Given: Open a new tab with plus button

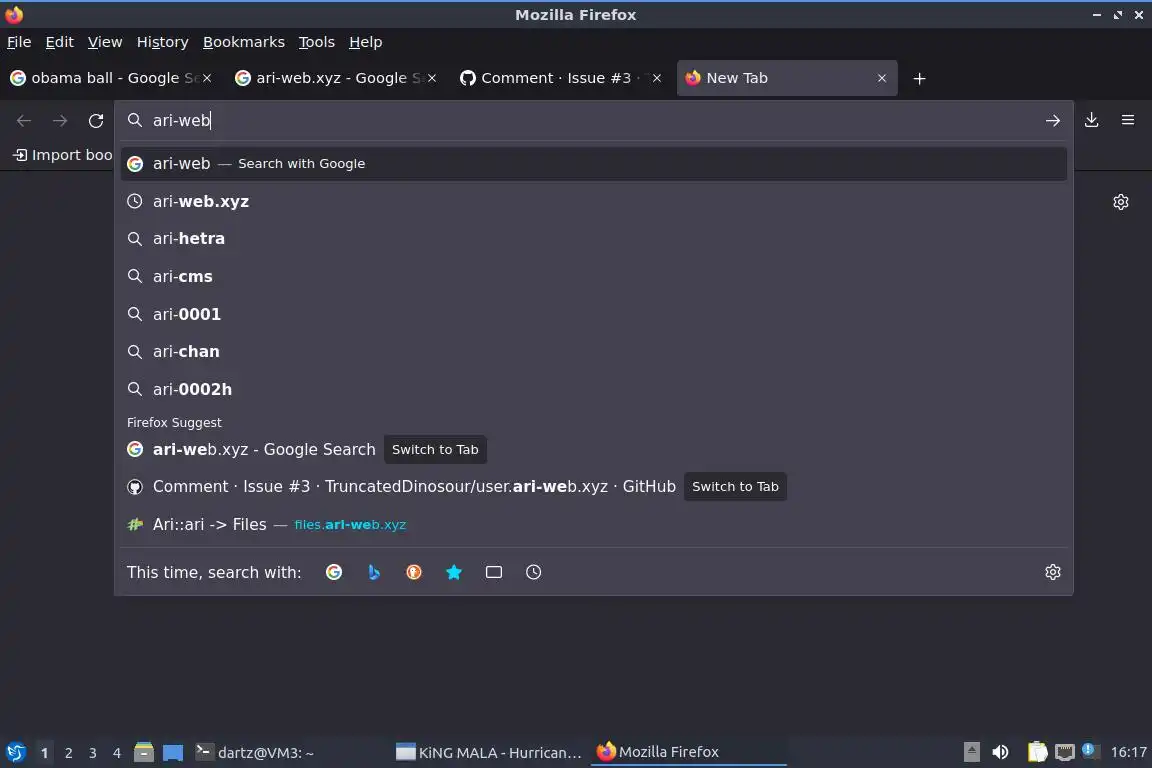Looking at the screenshot, I should 919,79.
